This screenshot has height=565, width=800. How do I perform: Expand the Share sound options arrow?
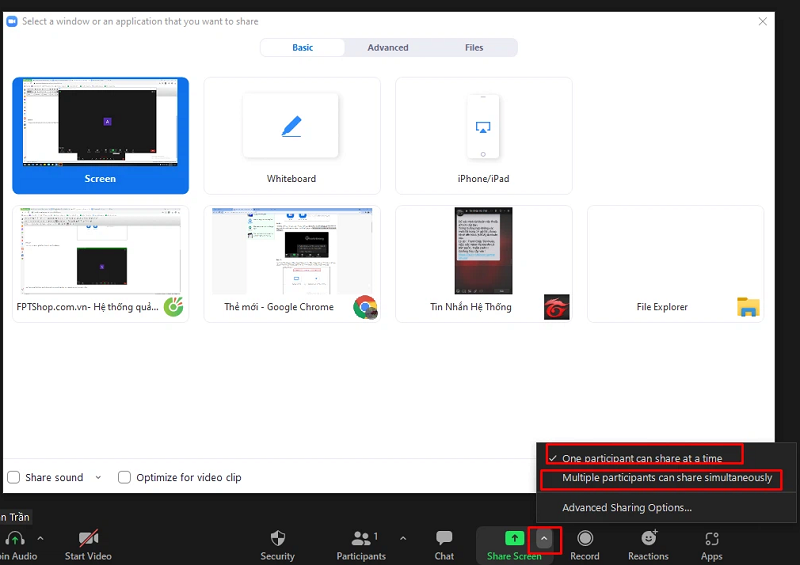click(98, 477)
